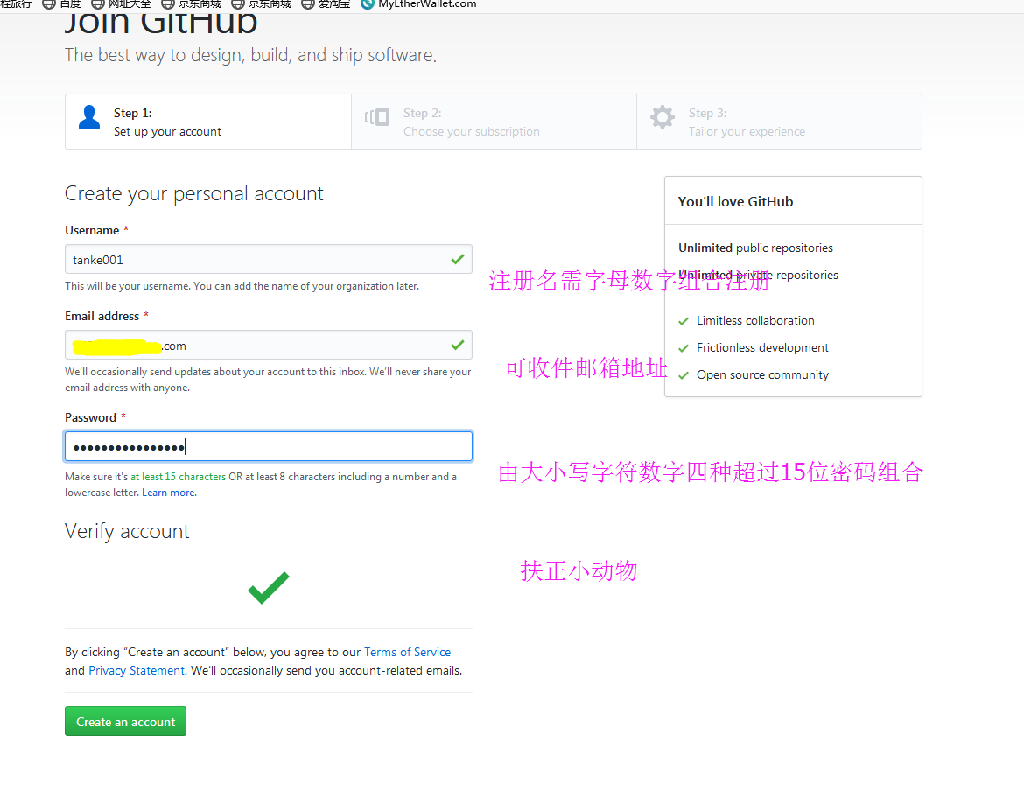Image resolution: width=1024 pixels, height=804 pixels.
Task: Click the MyEtherWallet.com bookmark icon
Action: tap(368, 4)
